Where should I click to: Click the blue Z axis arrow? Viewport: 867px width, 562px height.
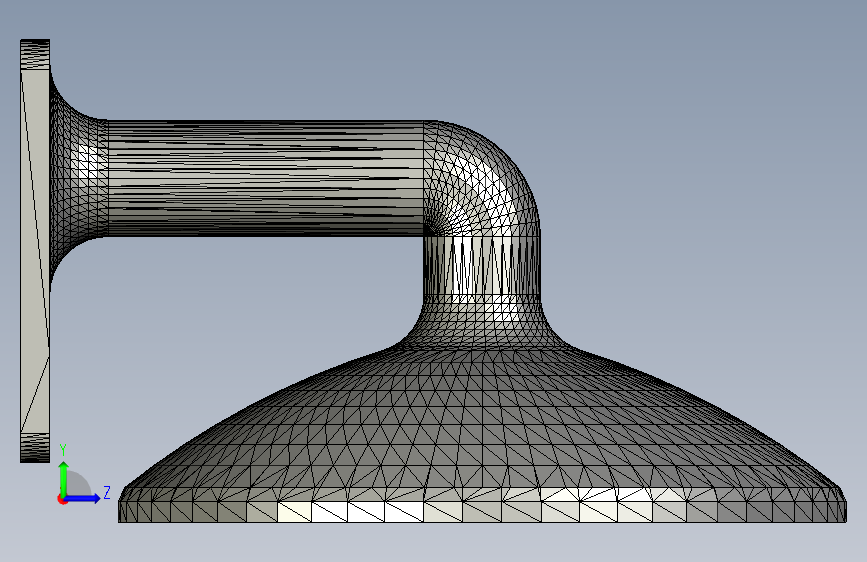[83, 498]
